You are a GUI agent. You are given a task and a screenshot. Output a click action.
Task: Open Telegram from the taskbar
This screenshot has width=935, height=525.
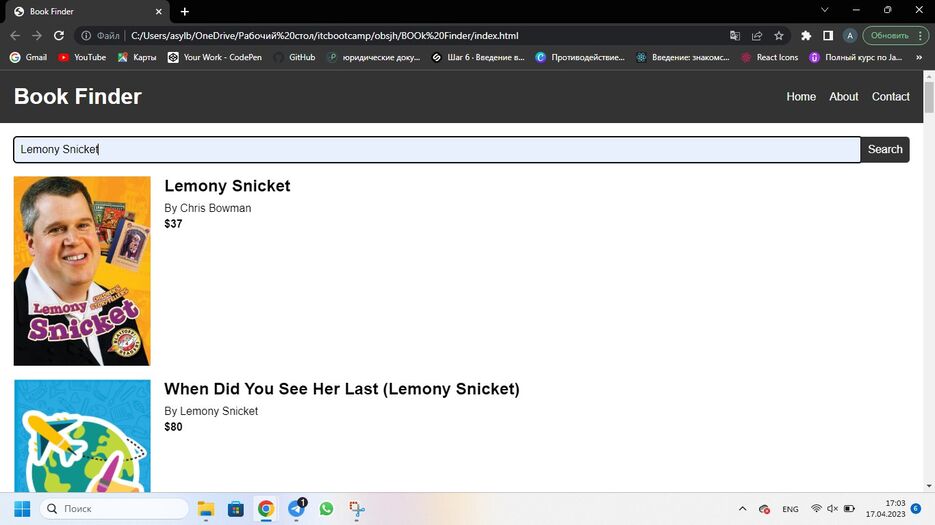tap(296, 509)
